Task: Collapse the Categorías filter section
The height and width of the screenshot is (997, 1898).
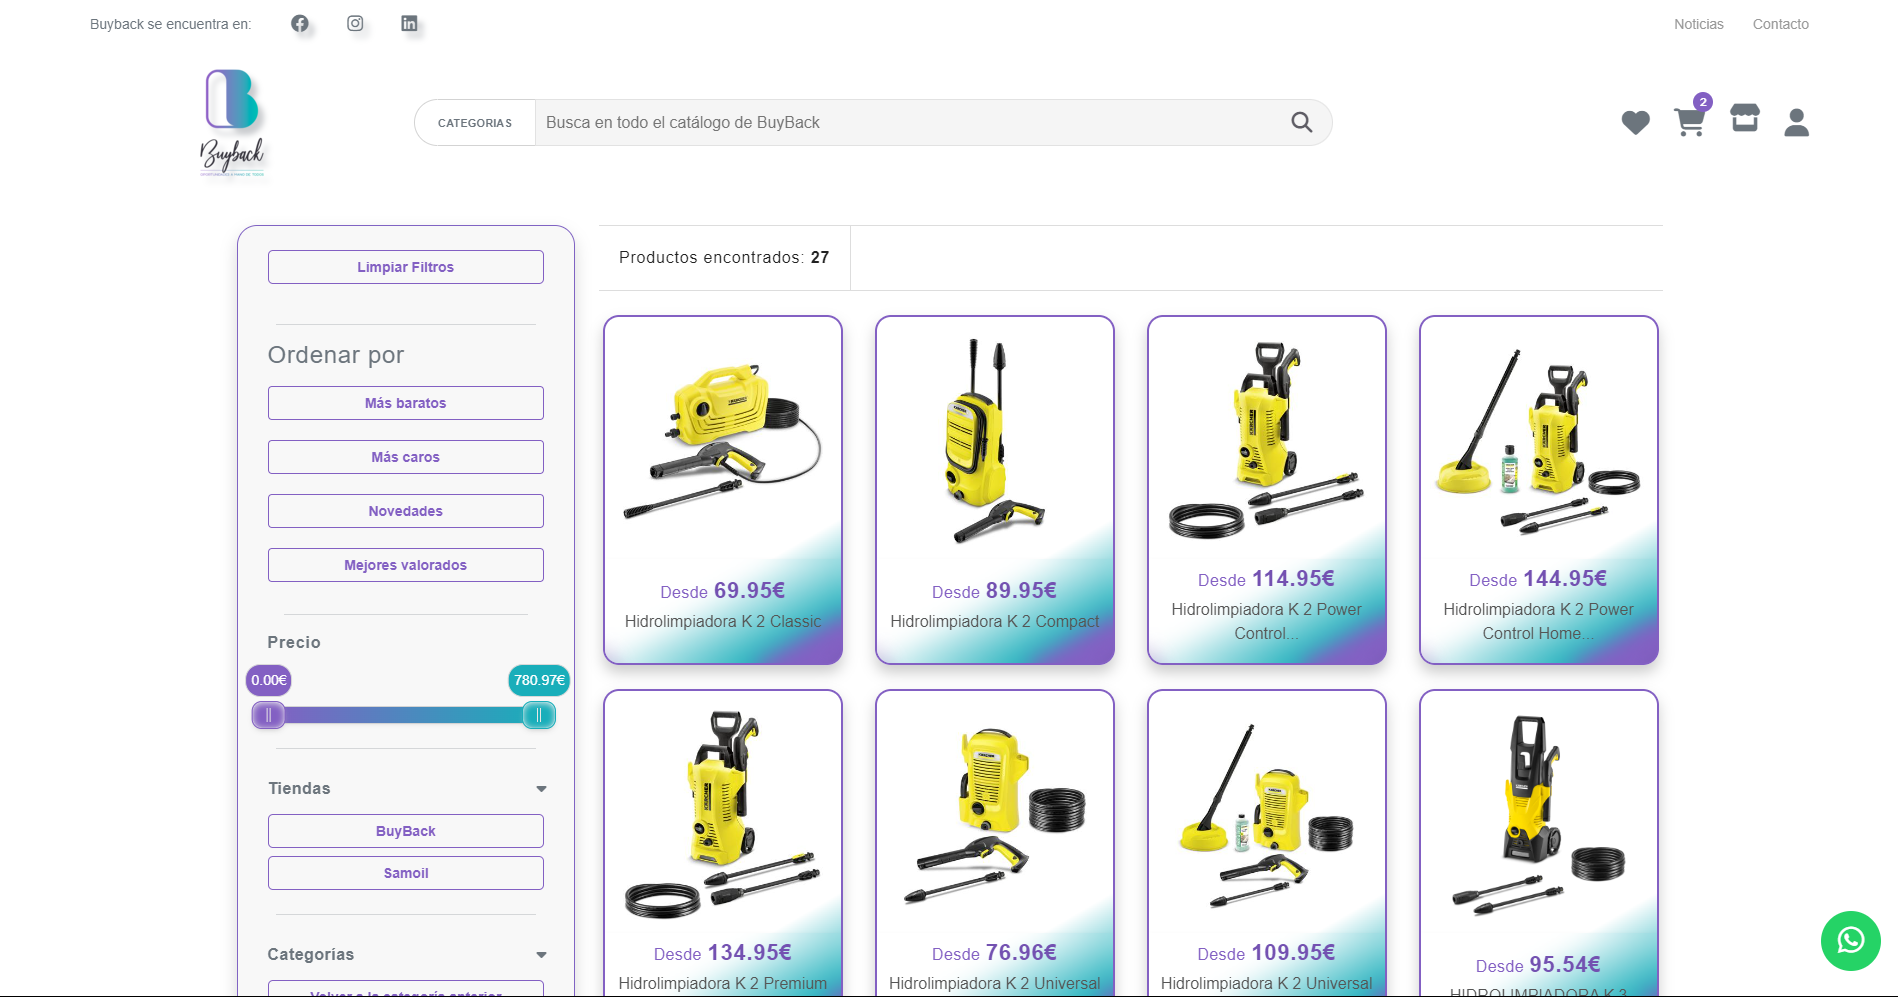Action: (x=541, y=954)
